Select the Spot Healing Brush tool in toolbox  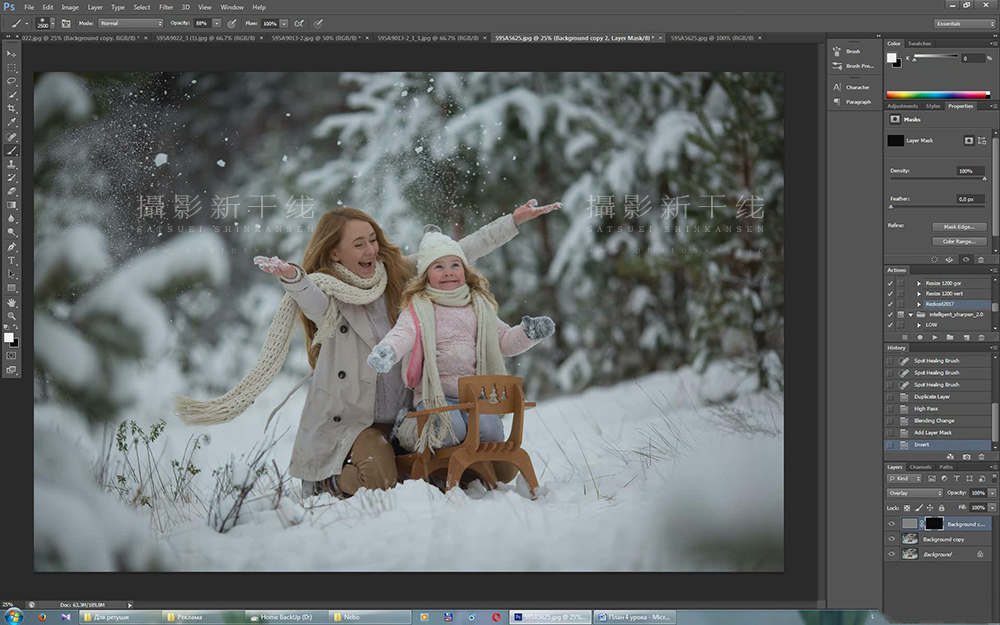click(11, 136)
